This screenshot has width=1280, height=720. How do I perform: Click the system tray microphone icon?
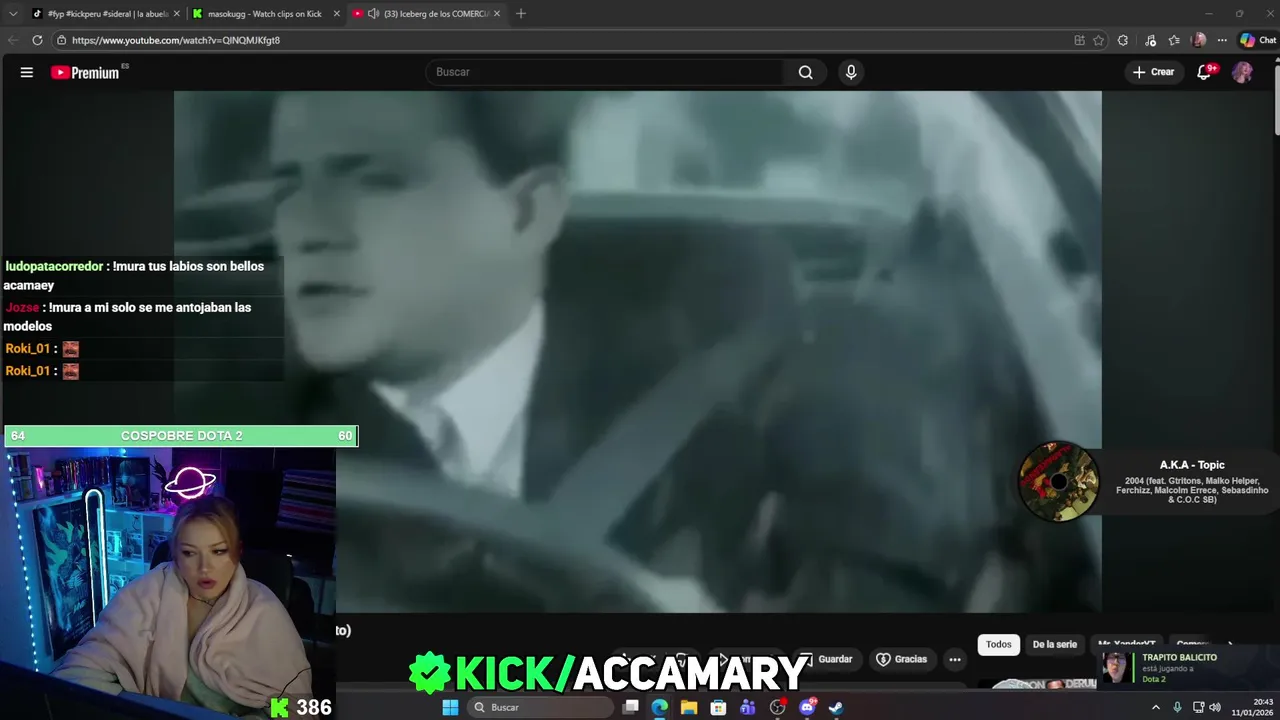(1177, 707)
